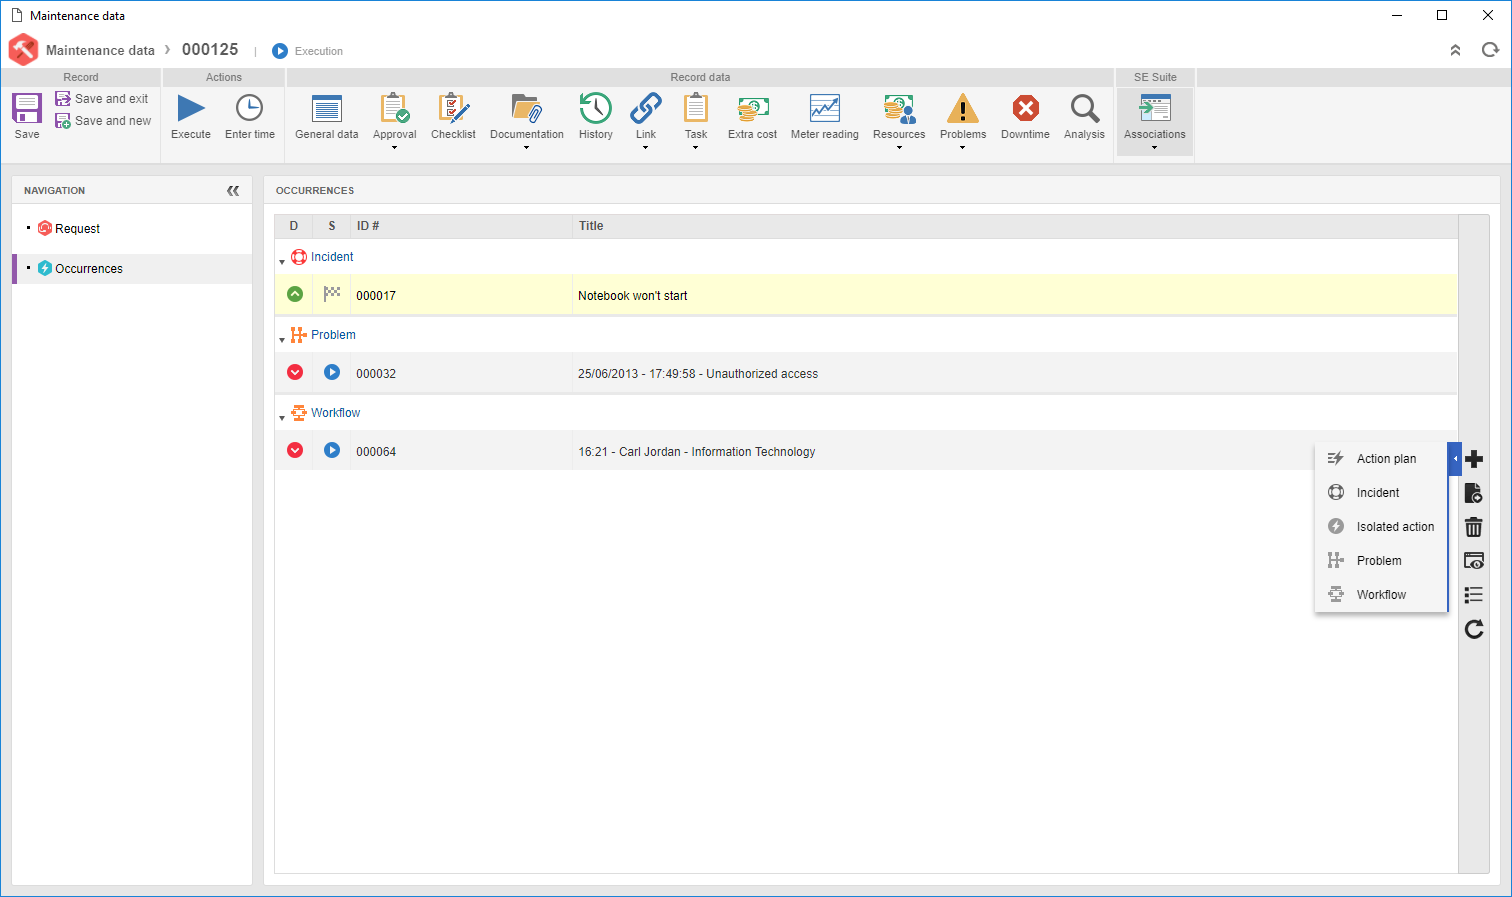1512x897 pixels.
Task: Collapse the ribbon with double chevron
Action: point(1455,50)
